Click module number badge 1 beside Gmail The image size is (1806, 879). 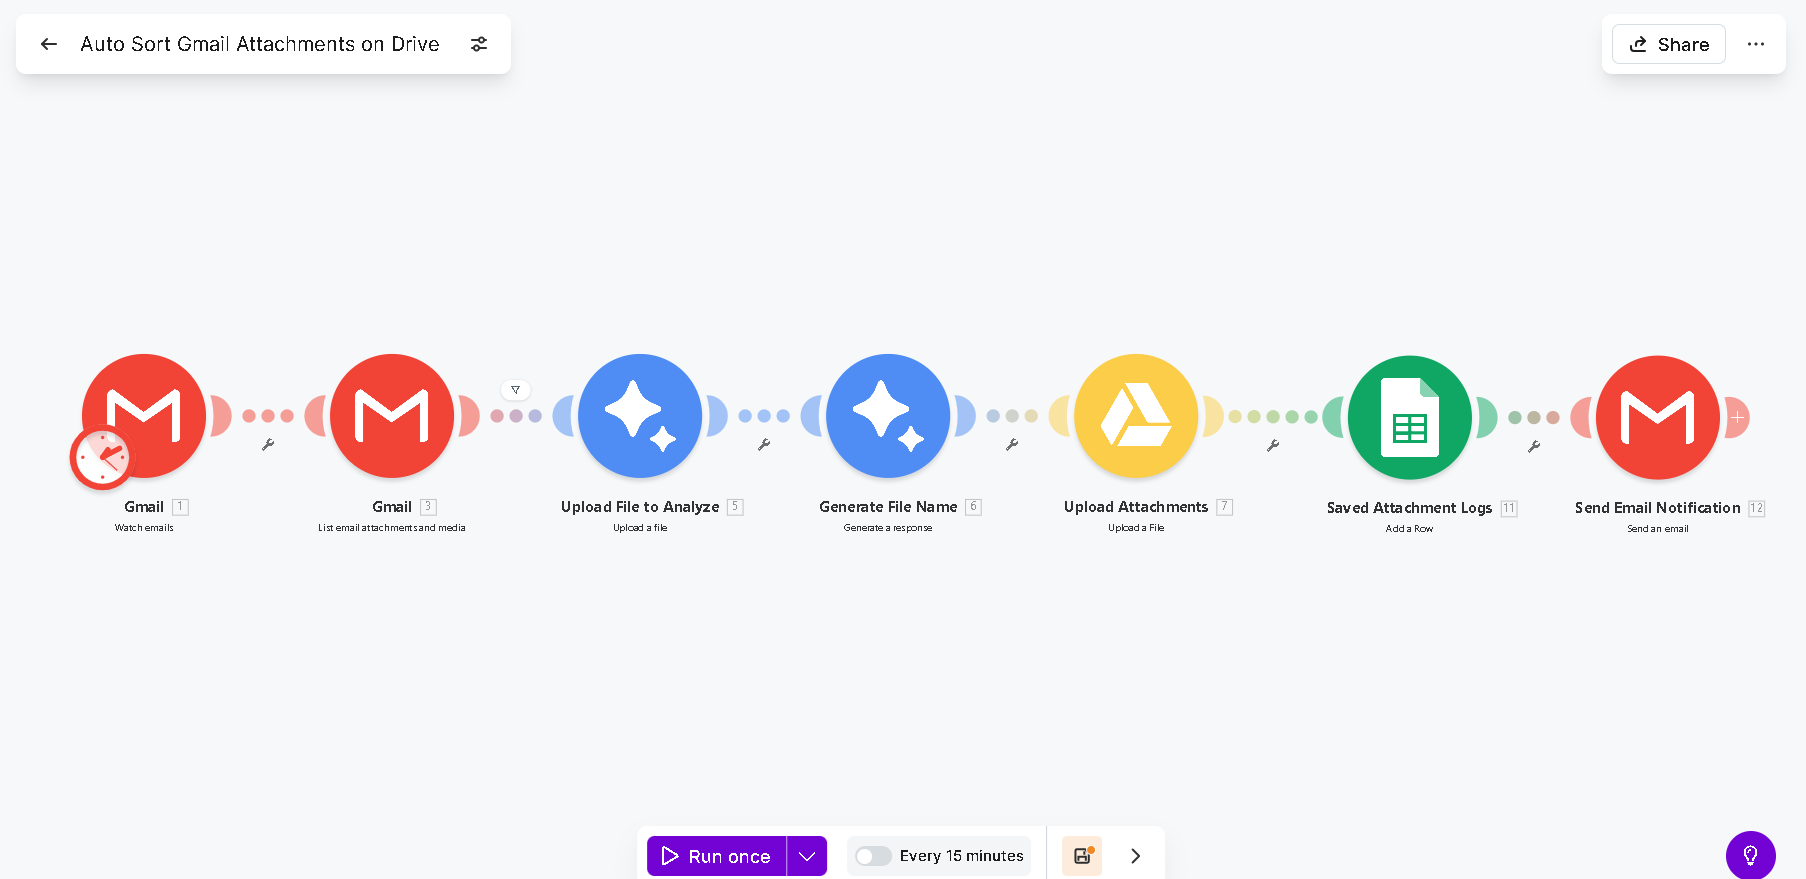(180, 507)
